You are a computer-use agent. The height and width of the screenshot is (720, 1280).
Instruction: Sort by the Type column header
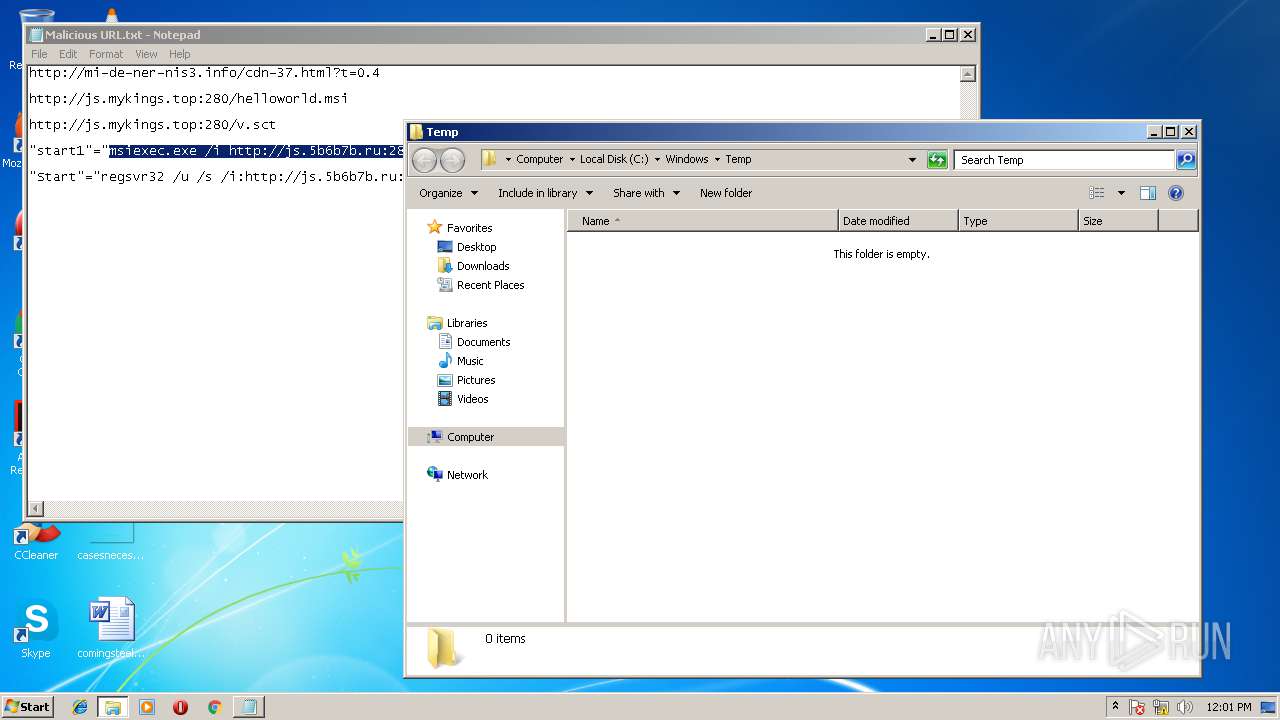coord(1018,221)
